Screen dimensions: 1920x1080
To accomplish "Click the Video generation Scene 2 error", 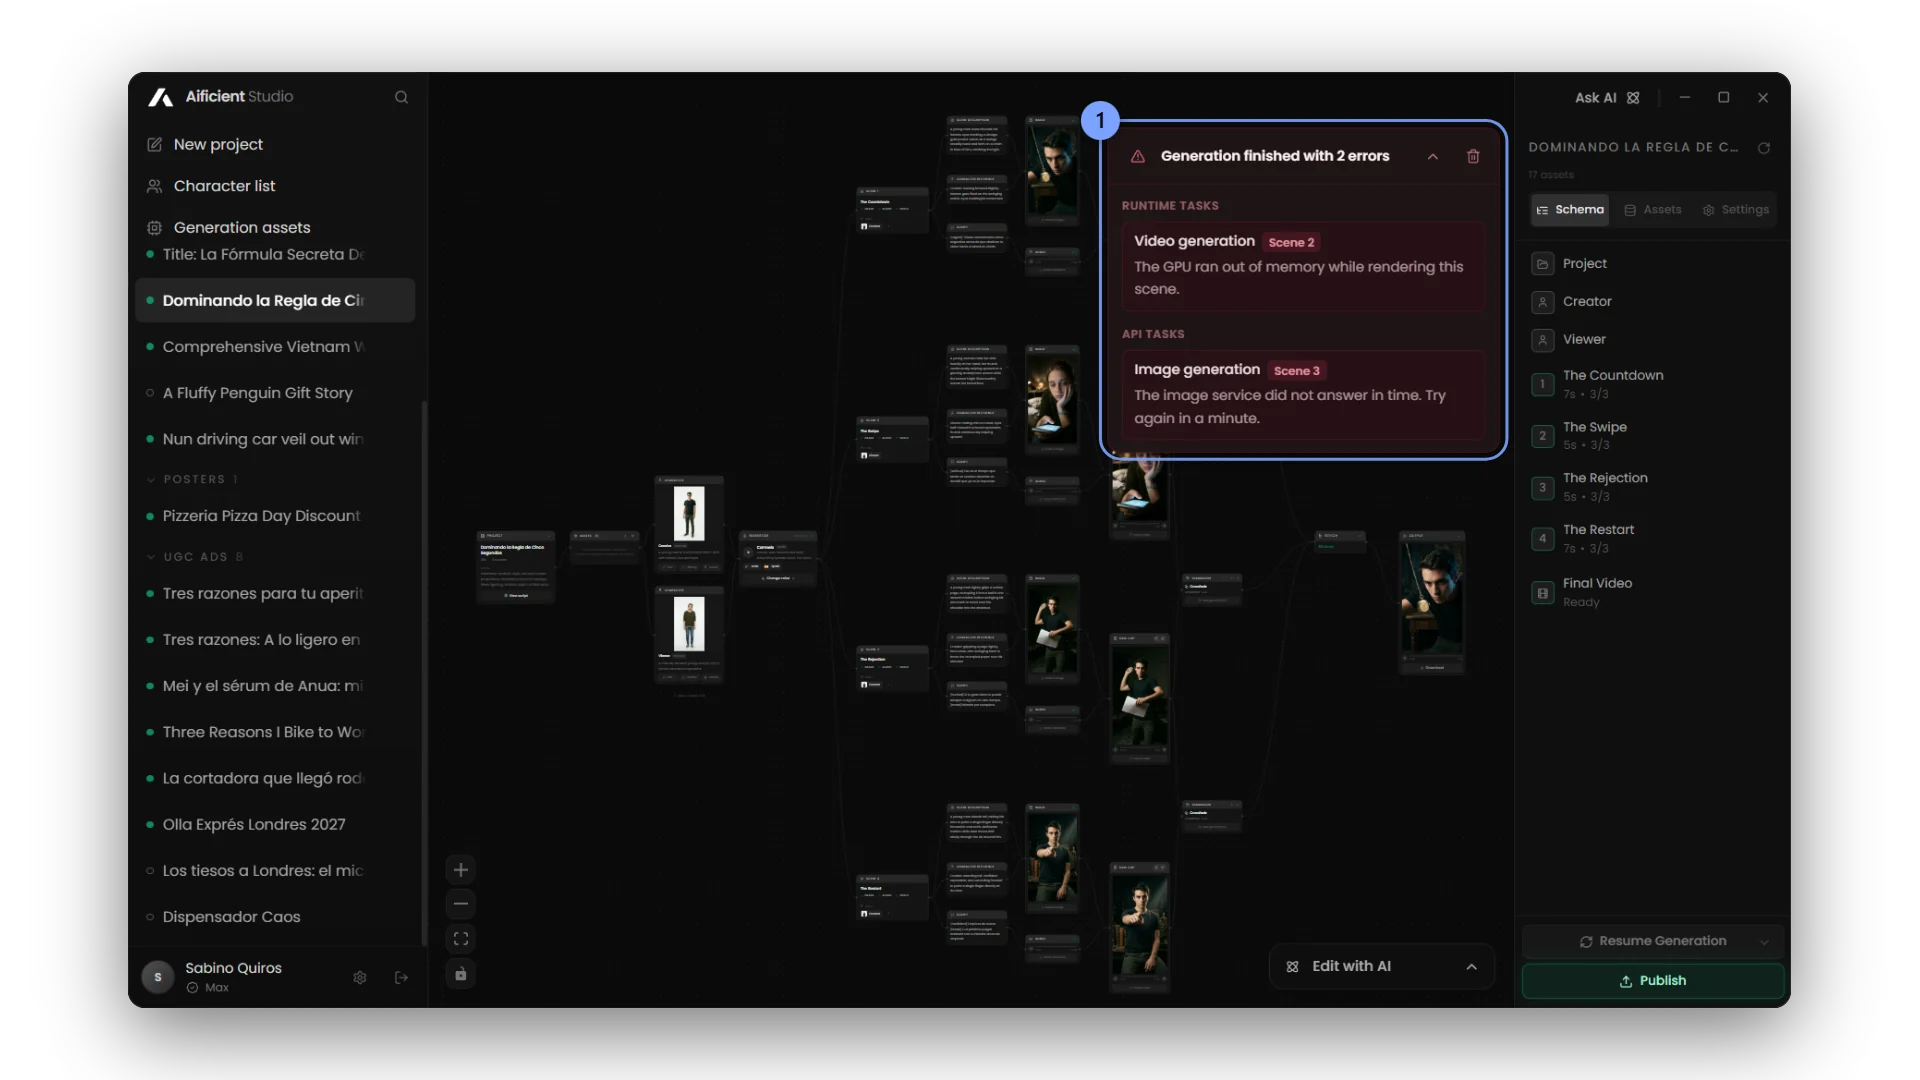I will pos(1303,266).
